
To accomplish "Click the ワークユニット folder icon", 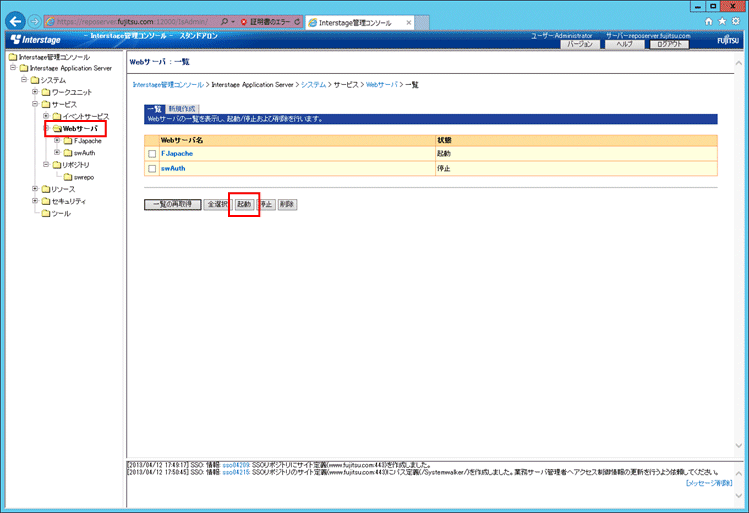I will tap(46, 92).
